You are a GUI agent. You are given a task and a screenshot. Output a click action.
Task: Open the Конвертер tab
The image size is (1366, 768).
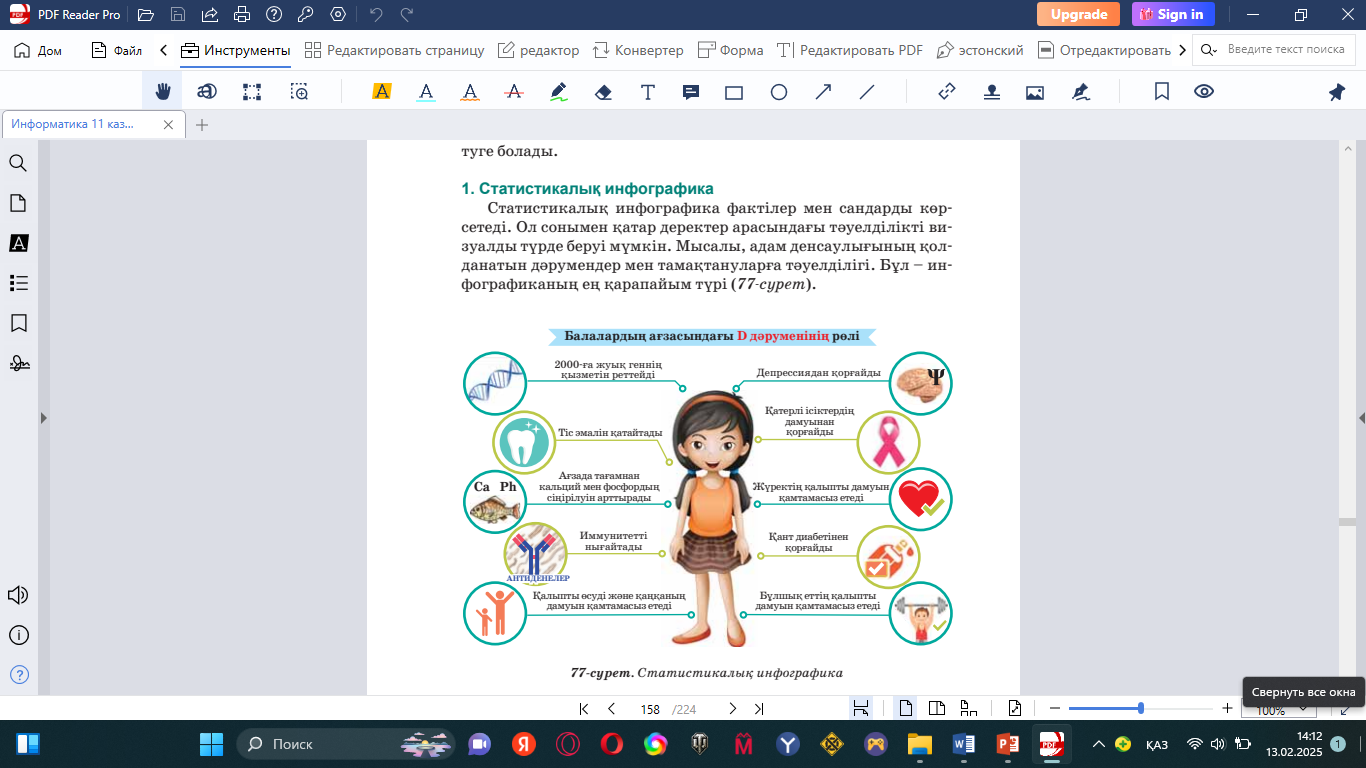(638, 50)
